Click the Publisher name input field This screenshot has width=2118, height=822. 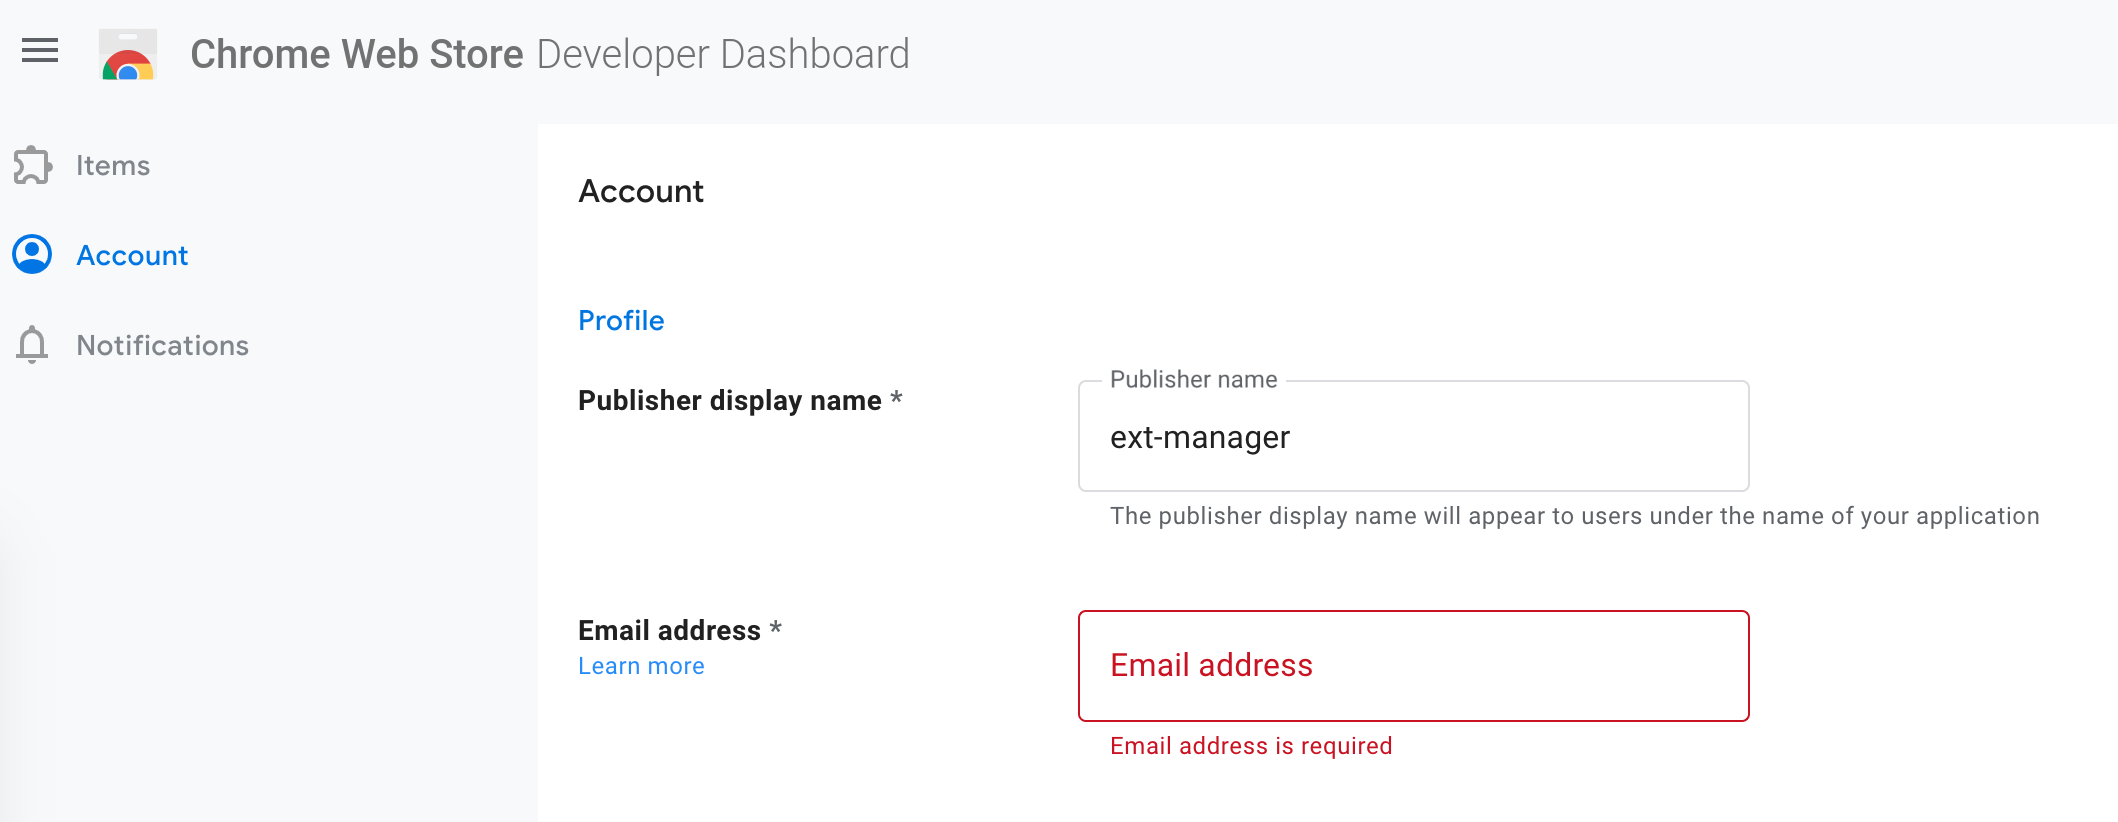[1414, 436]
